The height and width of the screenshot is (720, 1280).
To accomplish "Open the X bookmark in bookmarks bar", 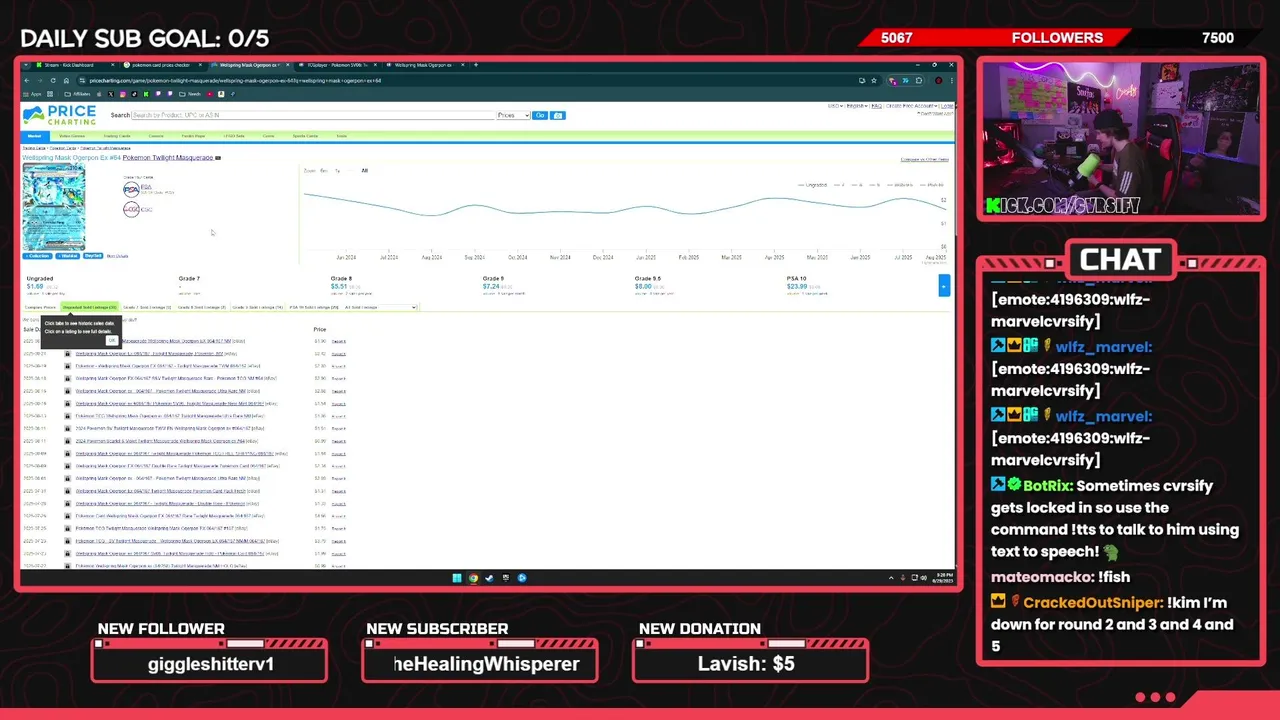I will pyautogui.click(x=111, y=94).
